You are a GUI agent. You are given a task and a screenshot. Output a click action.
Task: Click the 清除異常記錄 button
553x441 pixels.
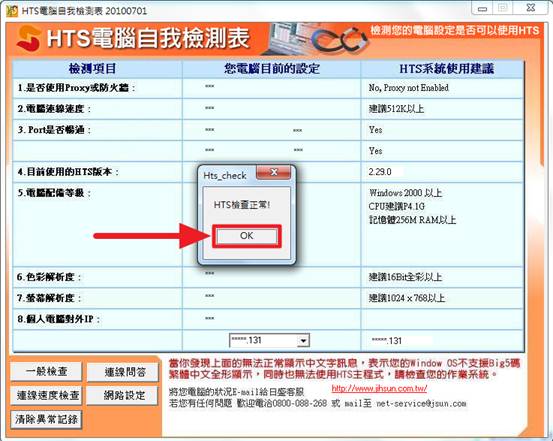46,419
